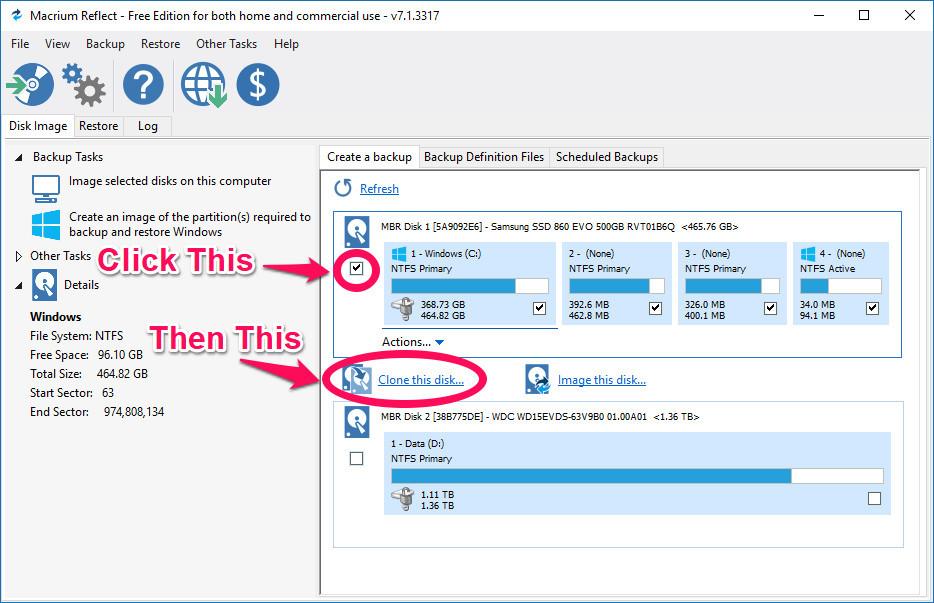Open the Restore menu
This screenshot has height=603, width=934.
(x=160, y=43)
